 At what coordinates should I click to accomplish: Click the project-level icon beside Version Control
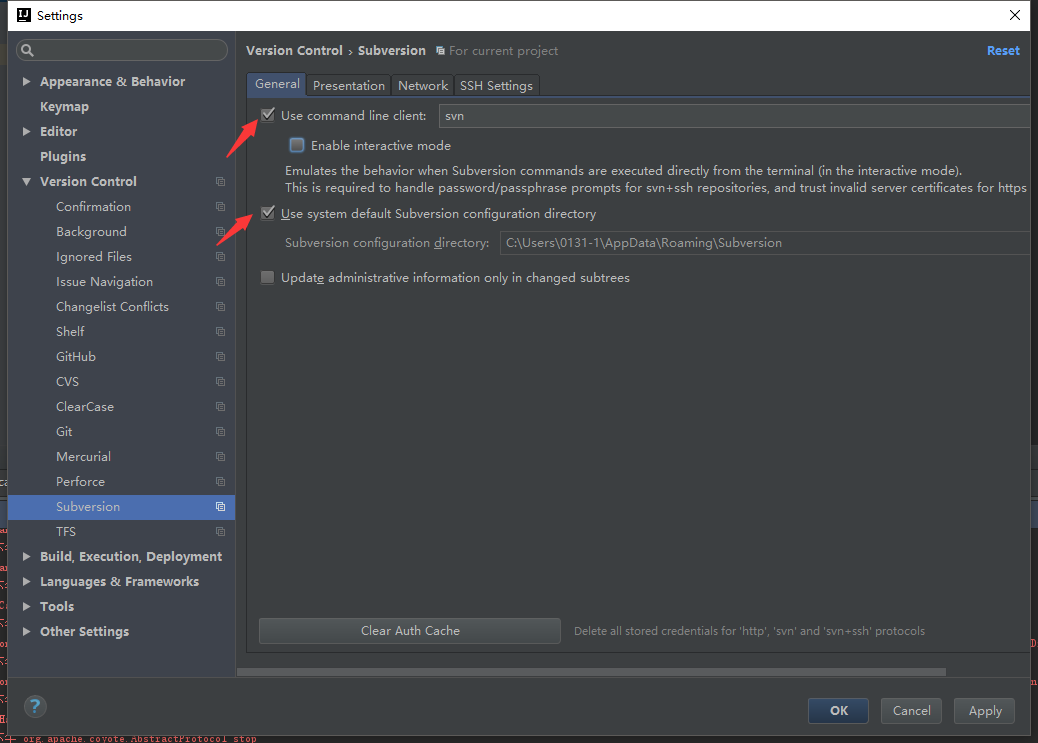(220, 181)
